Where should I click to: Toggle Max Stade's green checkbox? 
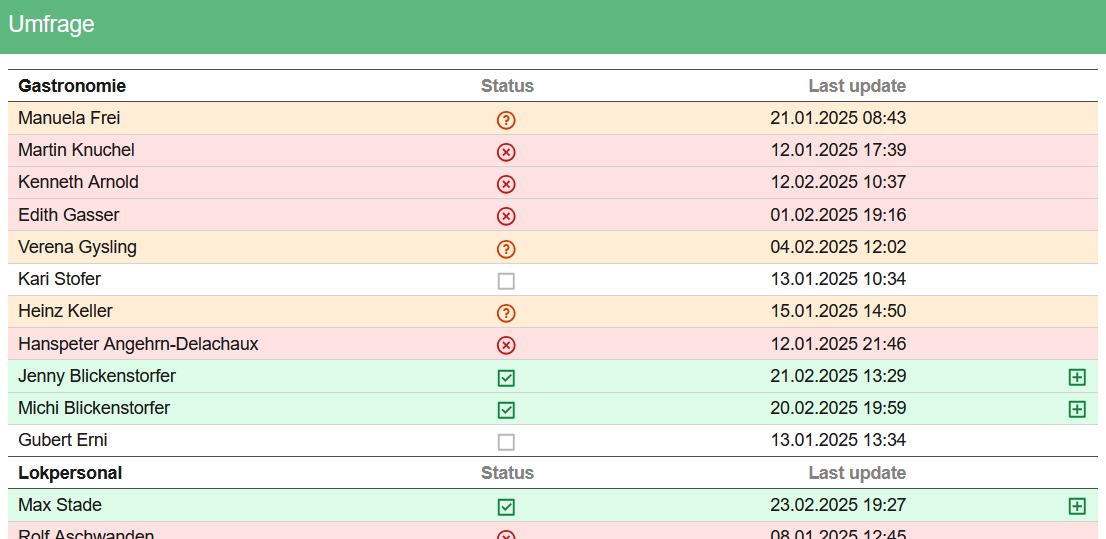coord(506,507)
